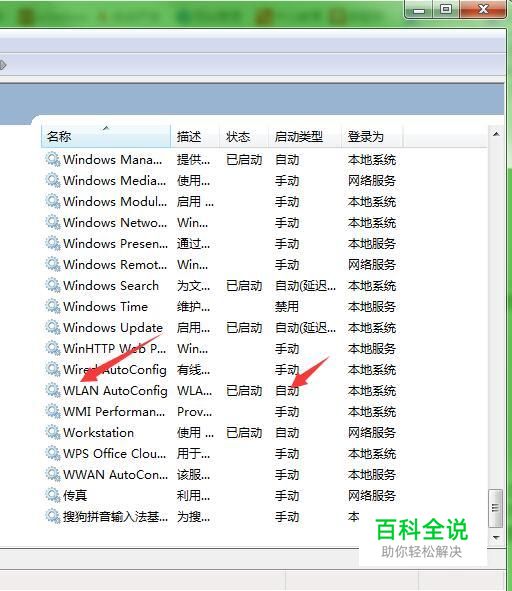Image resolution: width=512 pixels, height=591 pixels.
Task: Sort by the 启动类型 column header
Action: tap(305, 136)
